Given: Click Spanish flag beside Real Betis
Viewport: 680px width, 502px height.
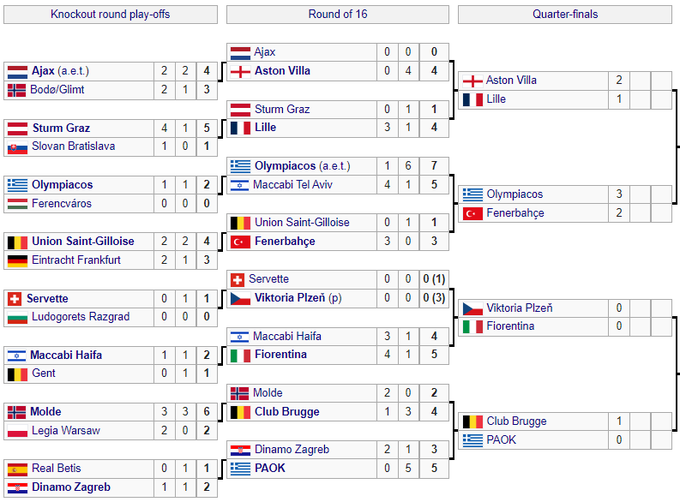Looking at the screenshot, I should tap(17, 469).
